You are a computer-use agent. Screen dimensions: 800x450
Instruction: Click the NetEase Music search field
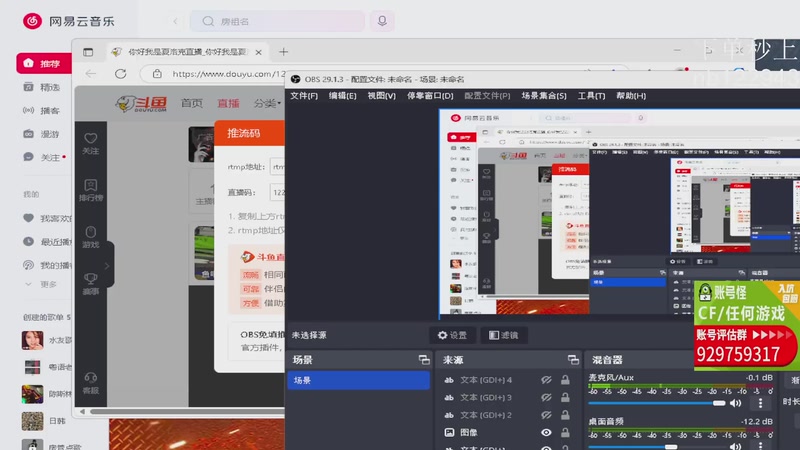coord(277,21)
